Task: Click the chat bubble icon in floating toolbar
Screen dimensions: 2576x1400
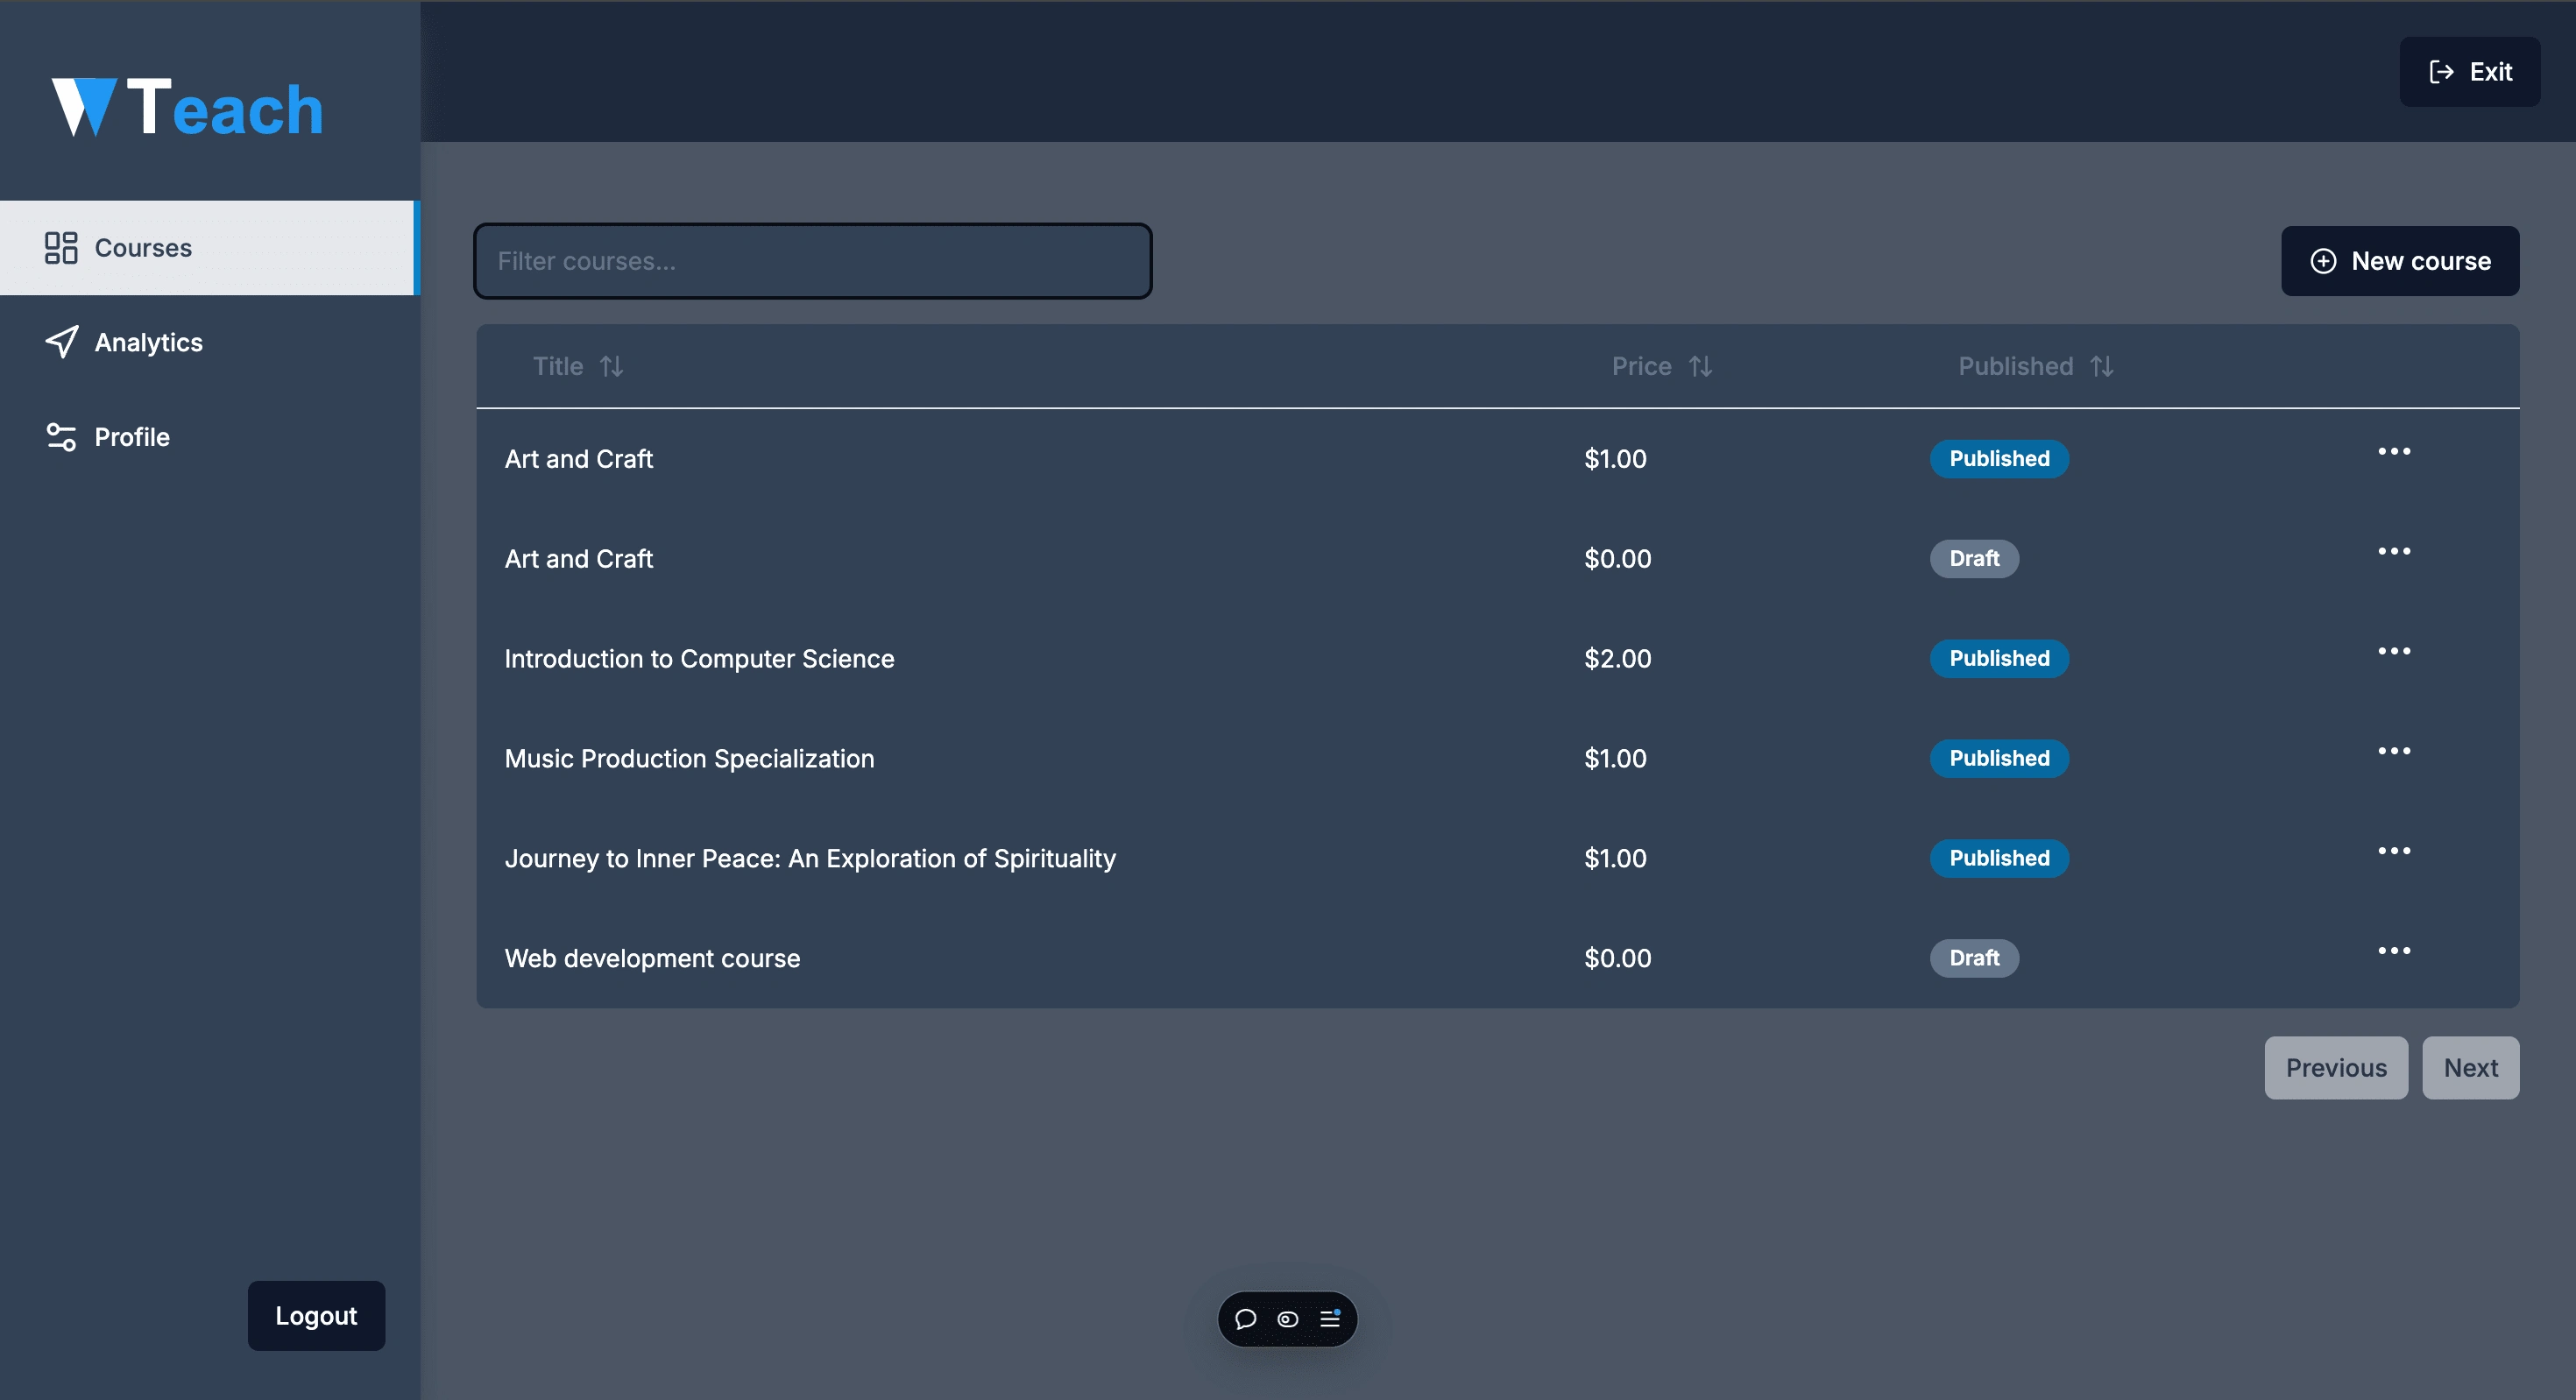Action: pos(1245,1319)
